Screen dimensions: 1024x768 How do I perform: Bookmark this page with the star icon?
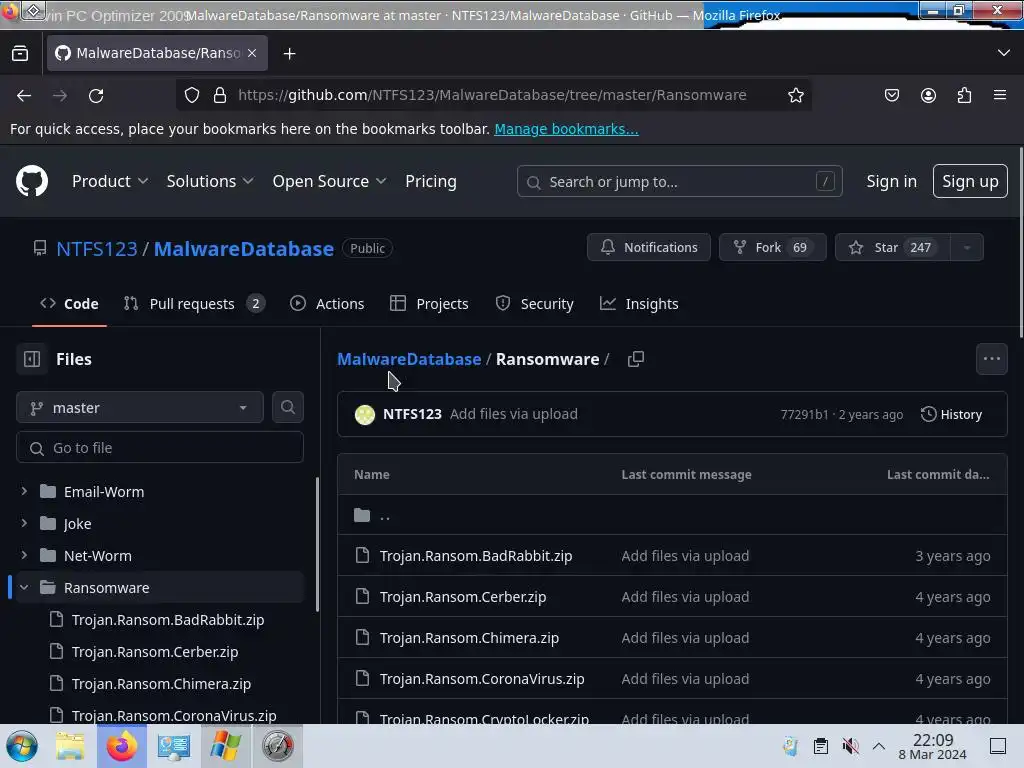(x=795, y=95)
